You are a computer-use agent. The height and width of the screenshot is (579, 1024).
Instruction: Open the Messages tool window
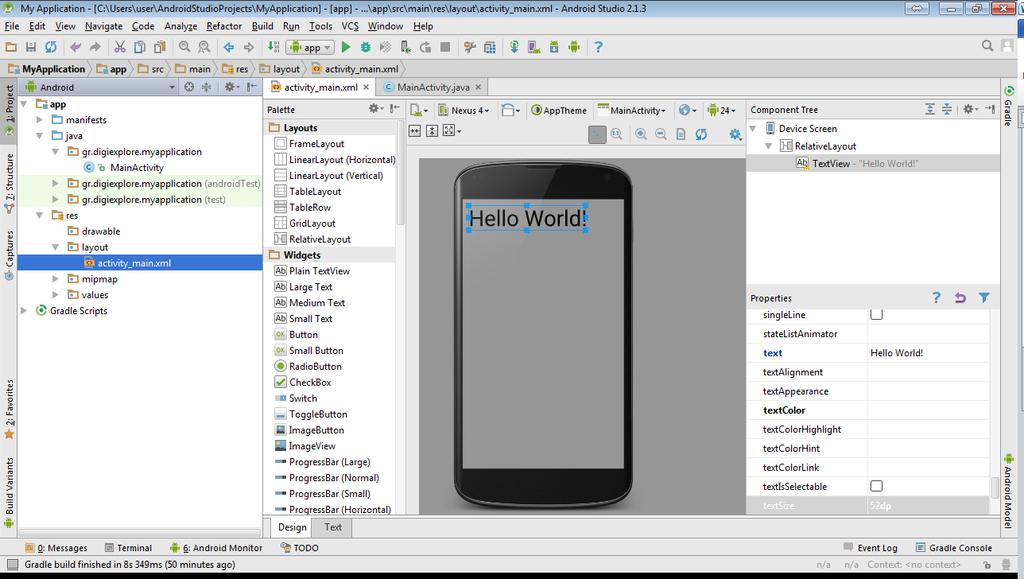[x=56, y=548]
